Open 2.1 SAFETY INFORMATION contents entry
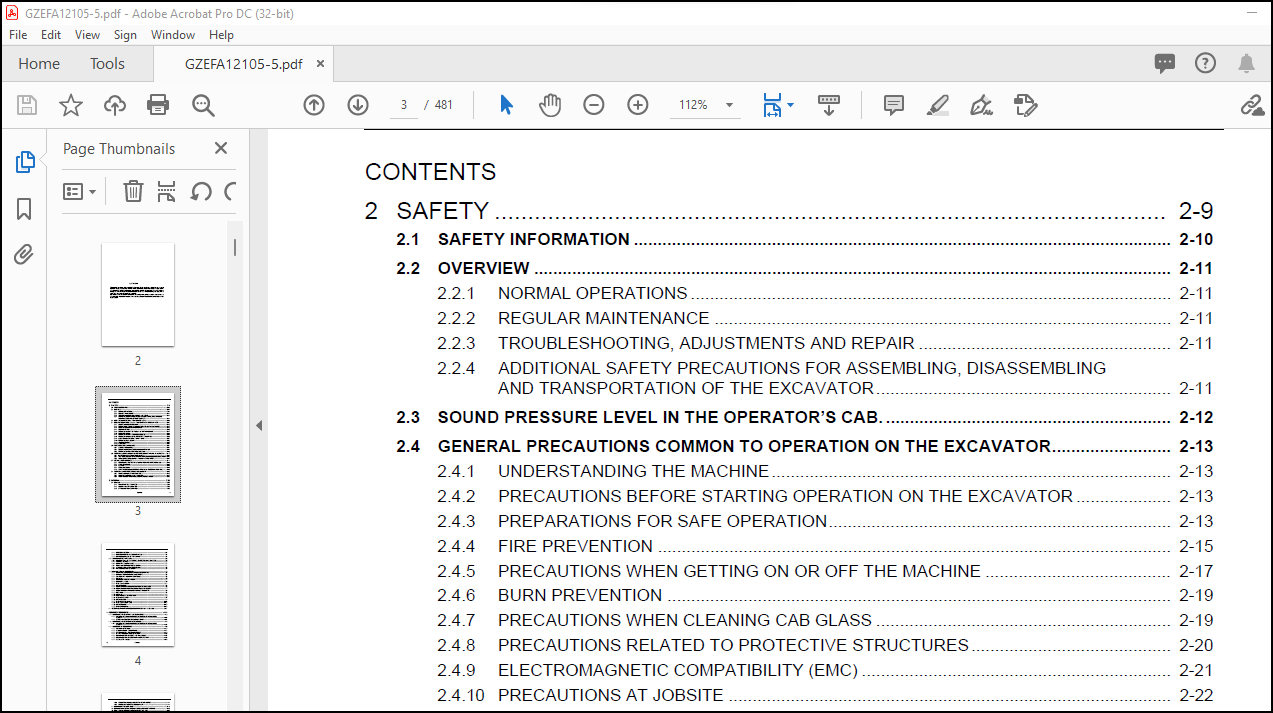 804,239
